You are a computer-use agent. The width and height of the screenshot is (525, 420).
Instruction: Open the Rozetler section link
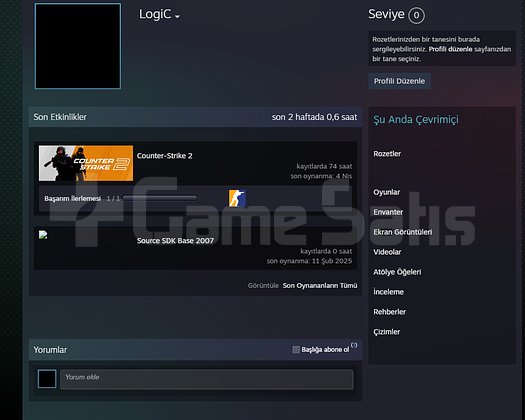[x=387, y=154]
